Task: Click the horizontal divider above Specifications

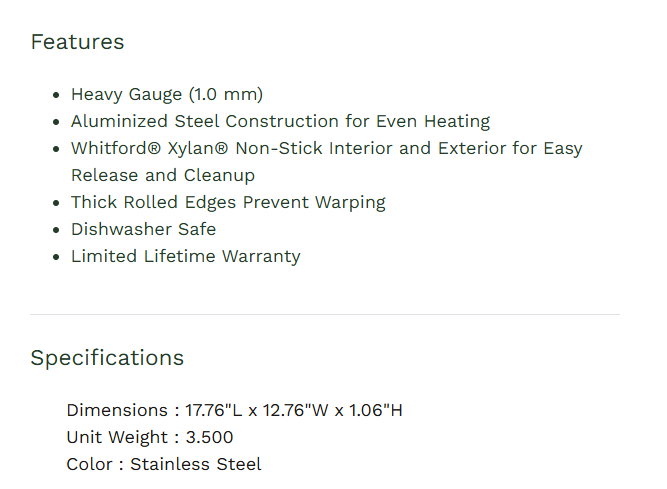Action: [324, 315]
